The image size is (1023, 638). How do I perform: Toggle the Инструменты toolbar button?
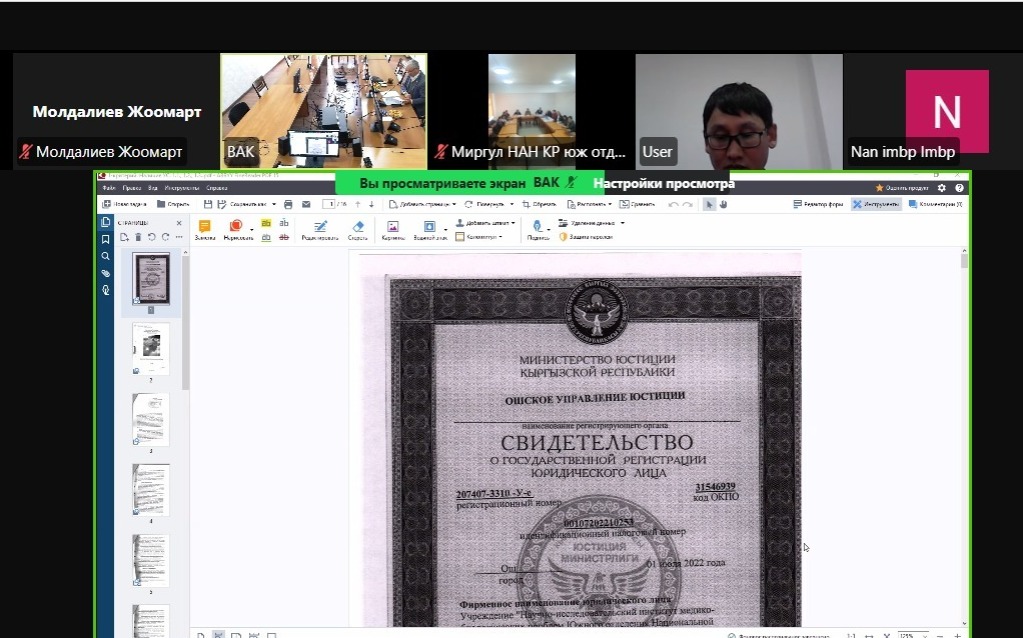[876, 204]
